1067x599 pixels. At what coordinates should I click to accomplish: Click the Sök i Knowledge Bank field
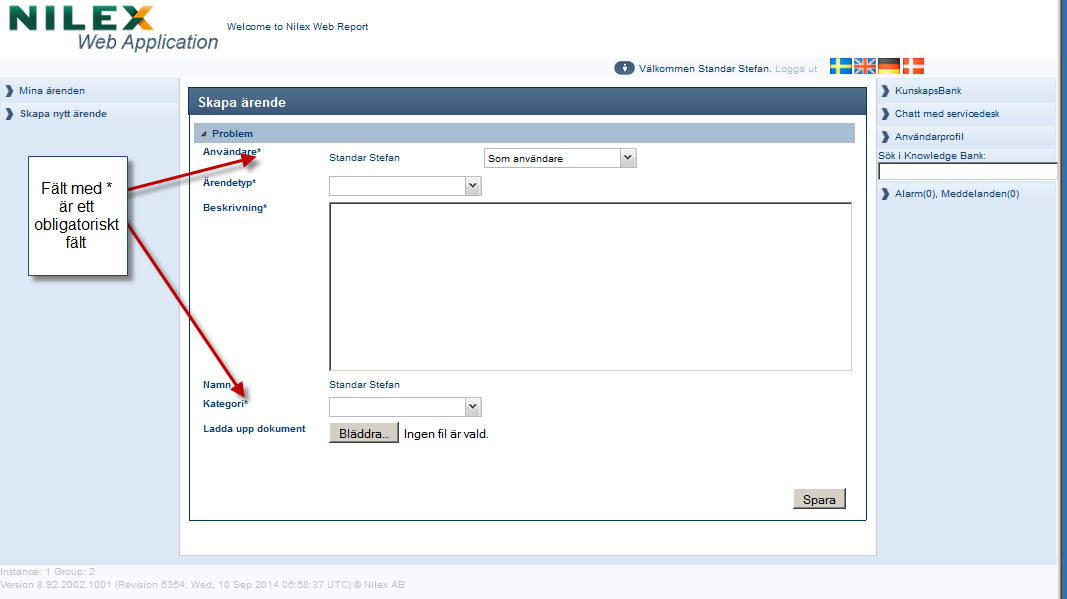point(968,172)
